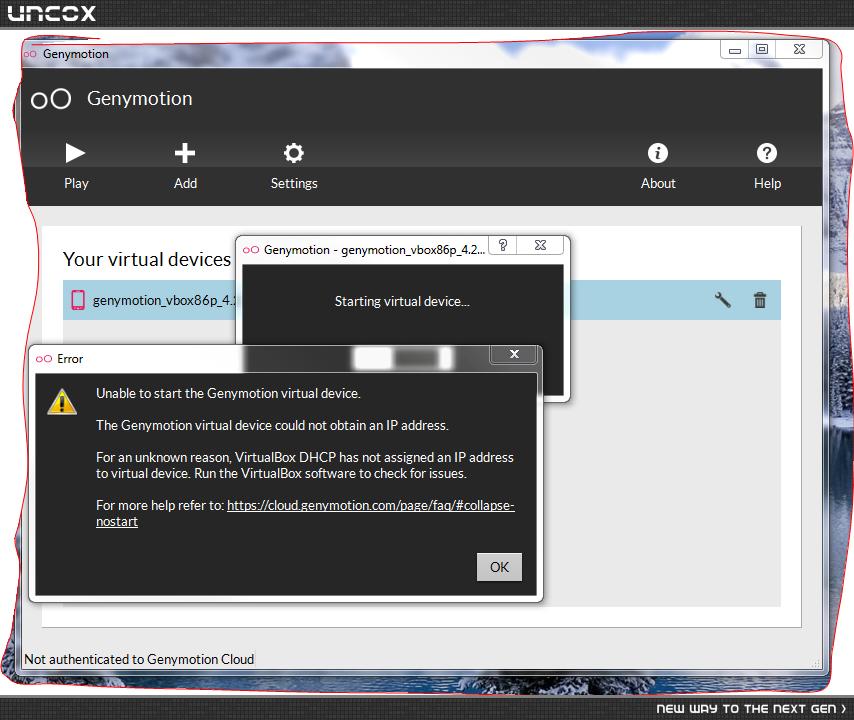Click the 'Your virtual devices' heading

pyautogui.click(x=147, y=259)
